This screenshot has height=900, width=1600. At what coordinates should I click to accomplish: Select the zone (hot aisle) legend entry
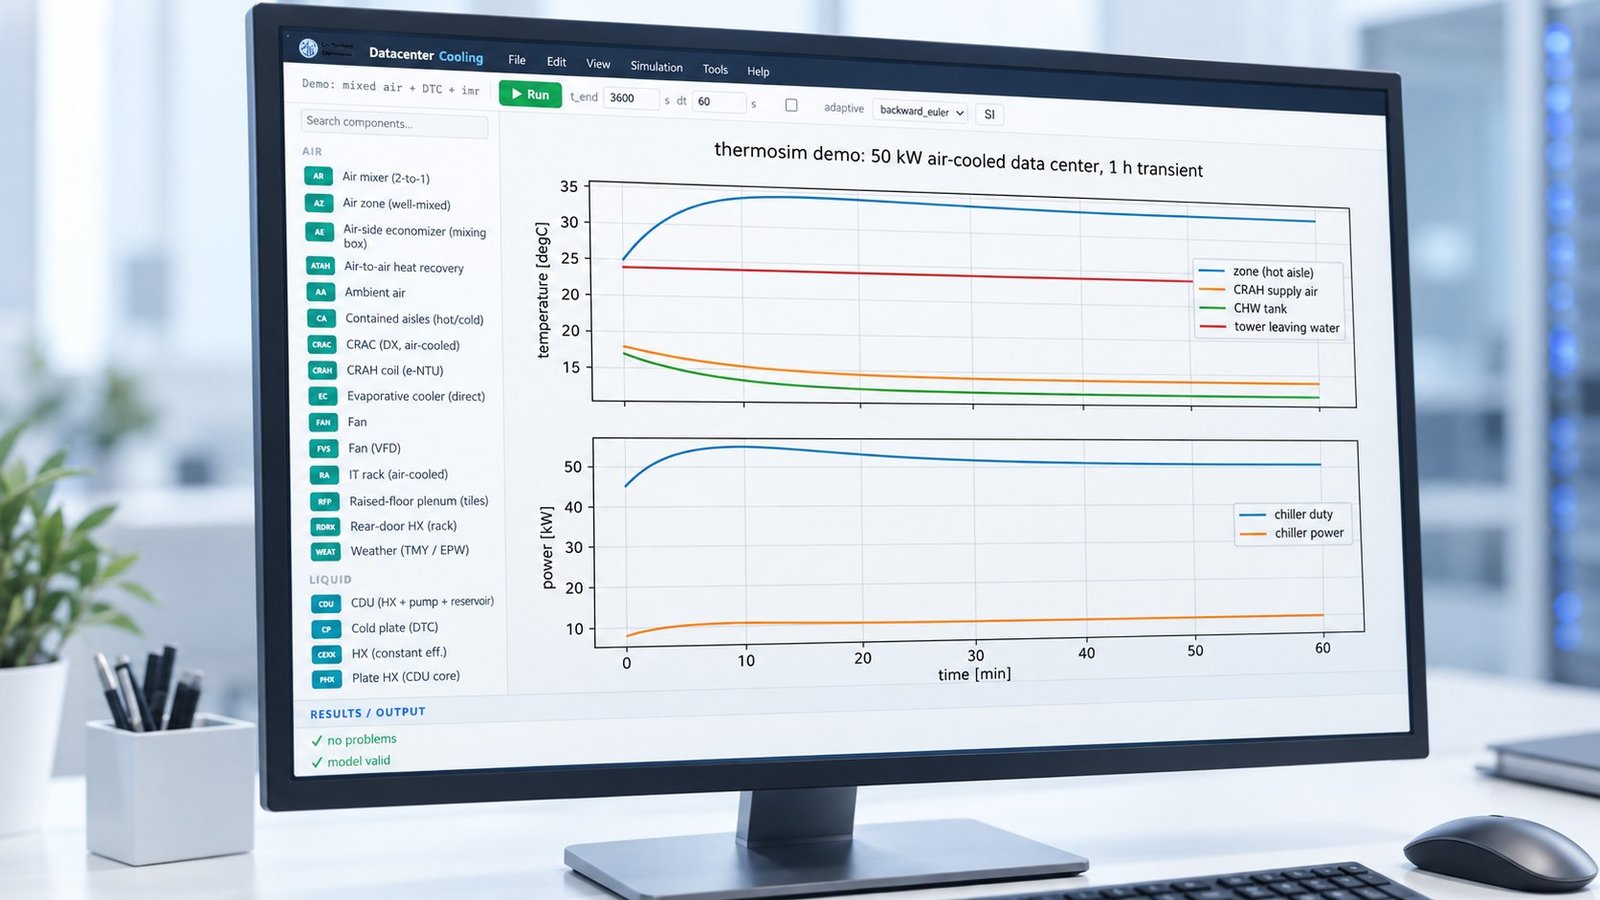[1255, 271]
